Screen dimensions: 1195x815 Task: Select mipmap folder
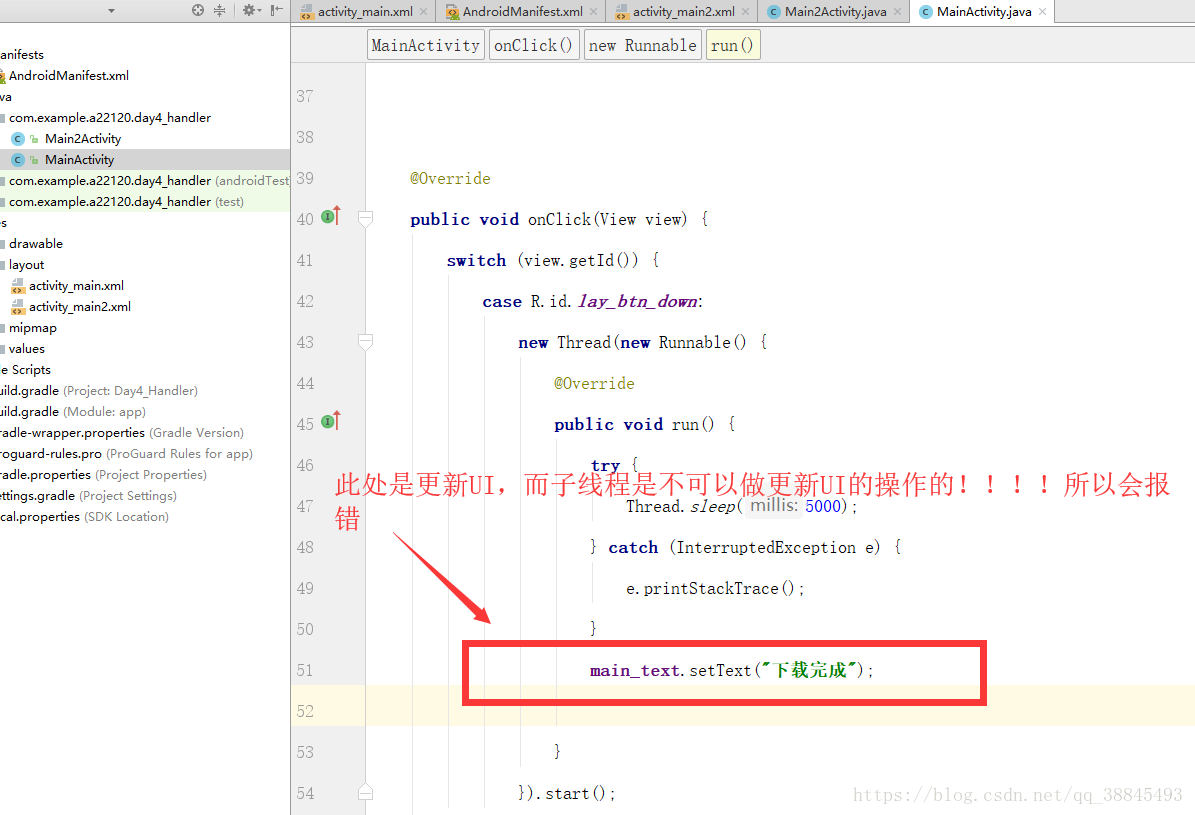coord(33,327)
